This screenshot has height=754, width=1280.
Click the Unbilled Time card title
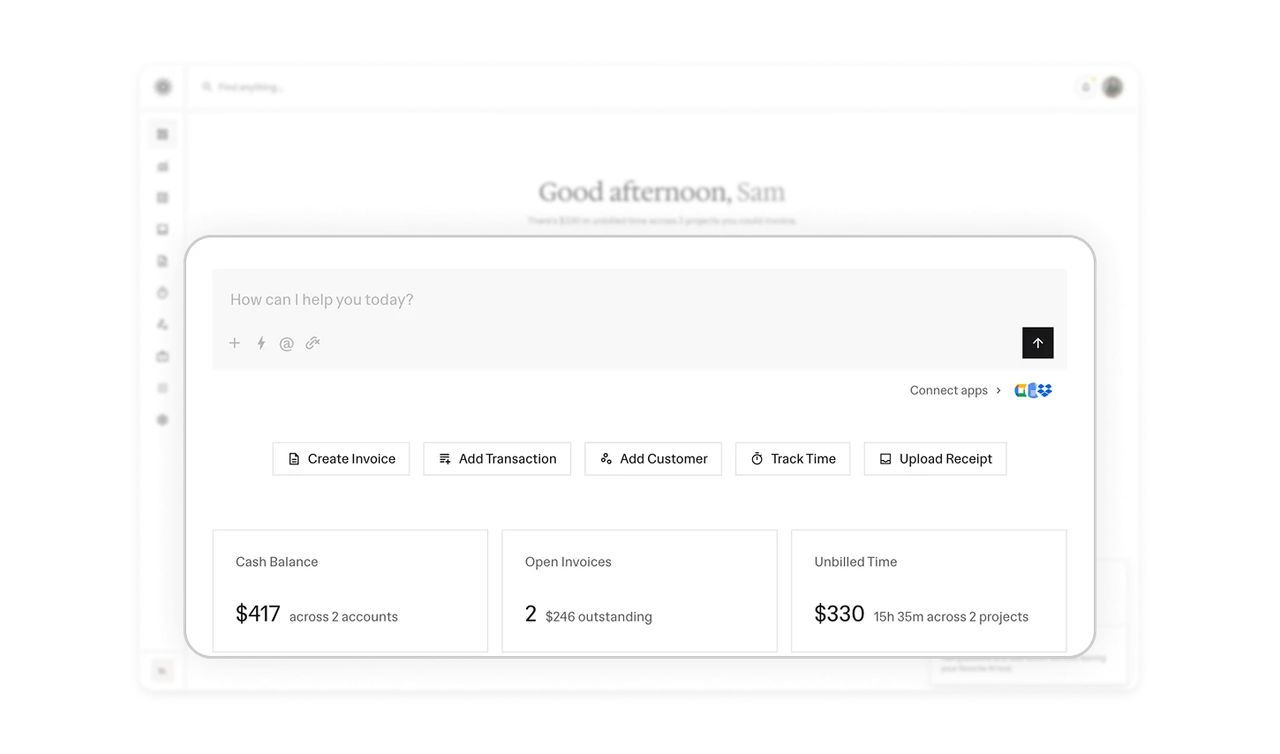point(856,562)
